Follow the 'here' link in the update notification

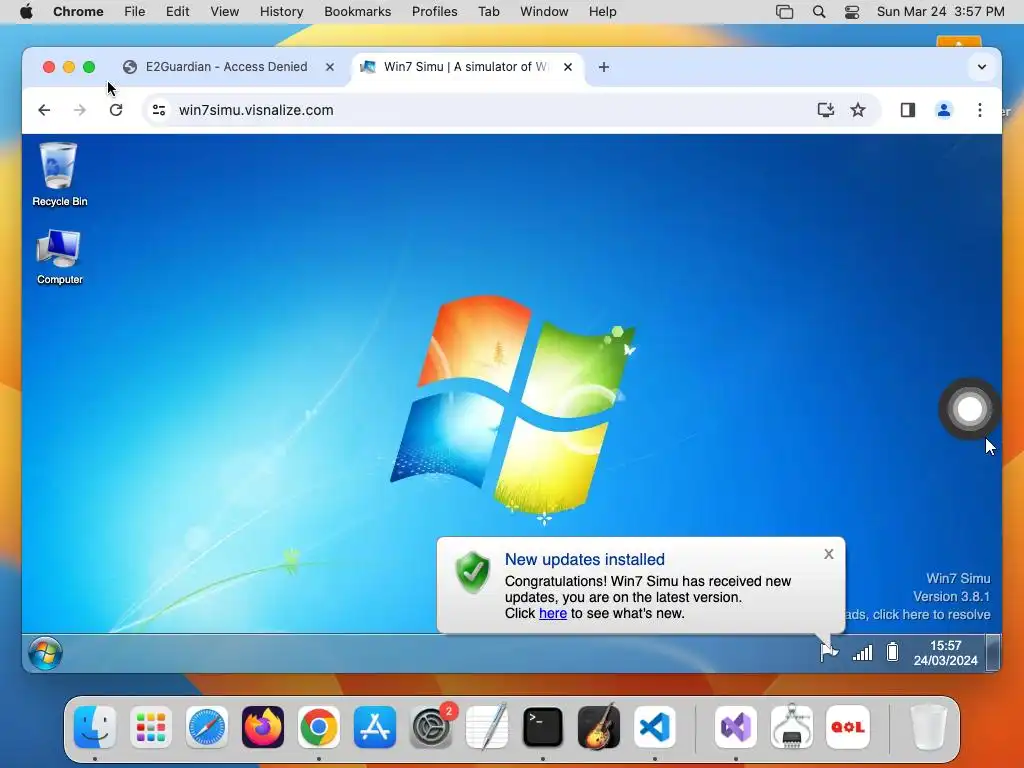pyautogui.click(x=552, y=613)
